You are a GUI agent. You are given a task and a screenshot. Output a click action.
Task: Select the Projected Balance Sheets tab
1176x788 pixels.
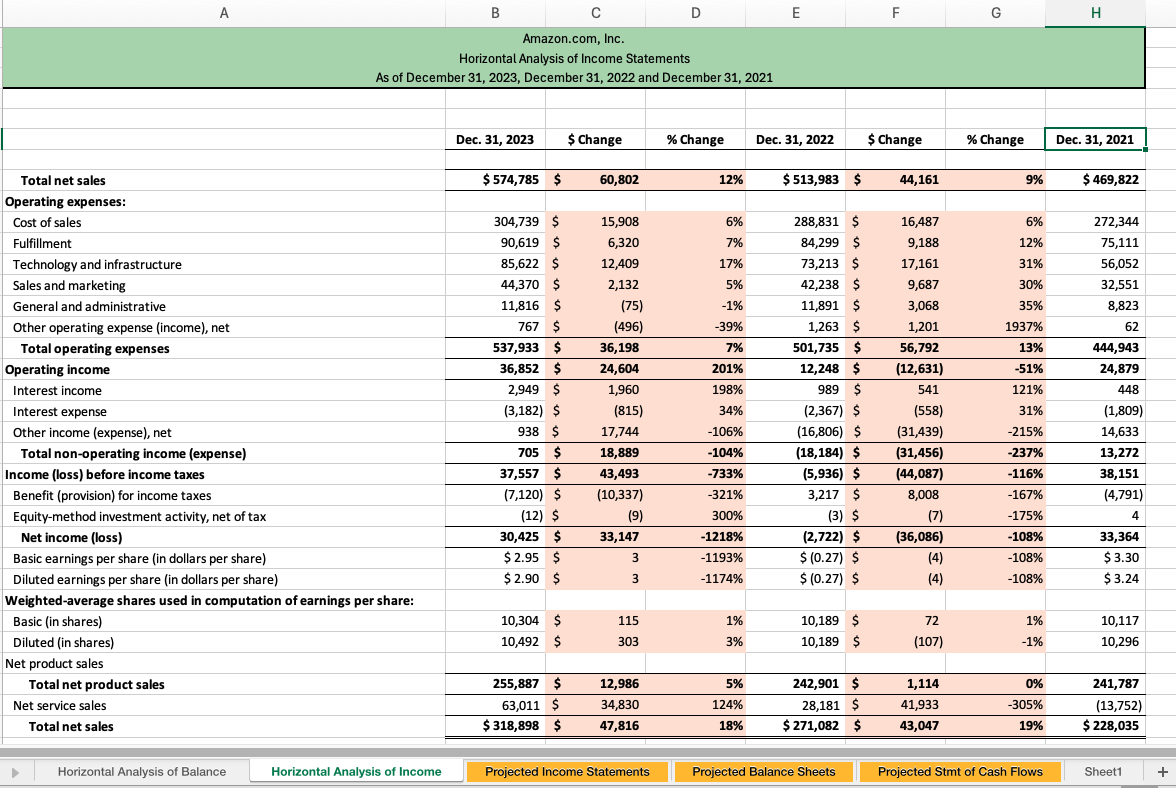[x=763, y=771]
